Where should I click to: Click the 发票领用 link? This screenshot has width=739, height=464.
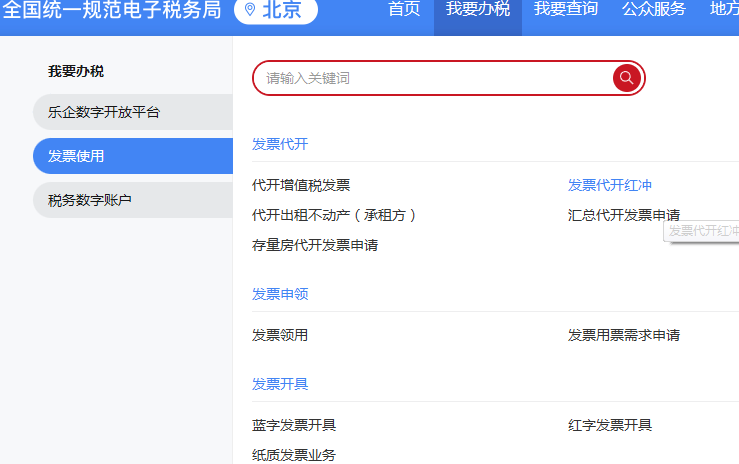tap(280, 335)
